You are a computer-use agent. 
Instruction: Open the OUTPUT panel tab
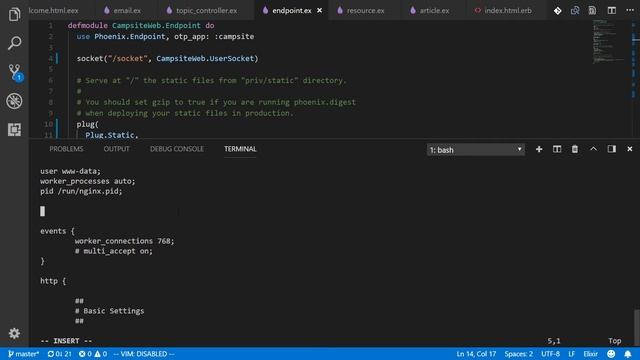pos(116,149)
